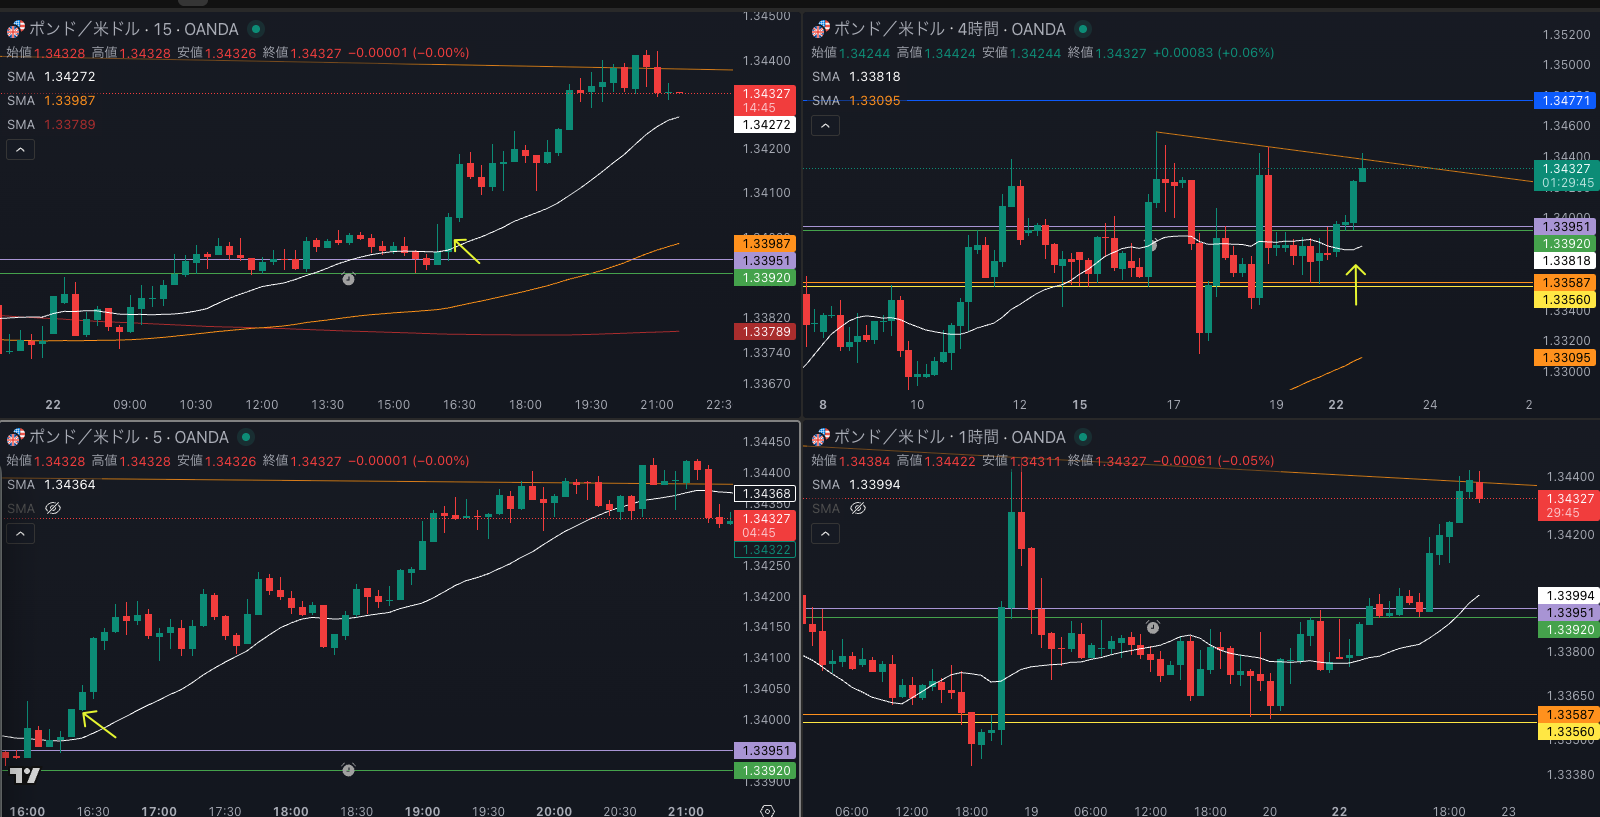
Task: Show the hidden SMA on the 1-hour chart
Action: [858, 508]
